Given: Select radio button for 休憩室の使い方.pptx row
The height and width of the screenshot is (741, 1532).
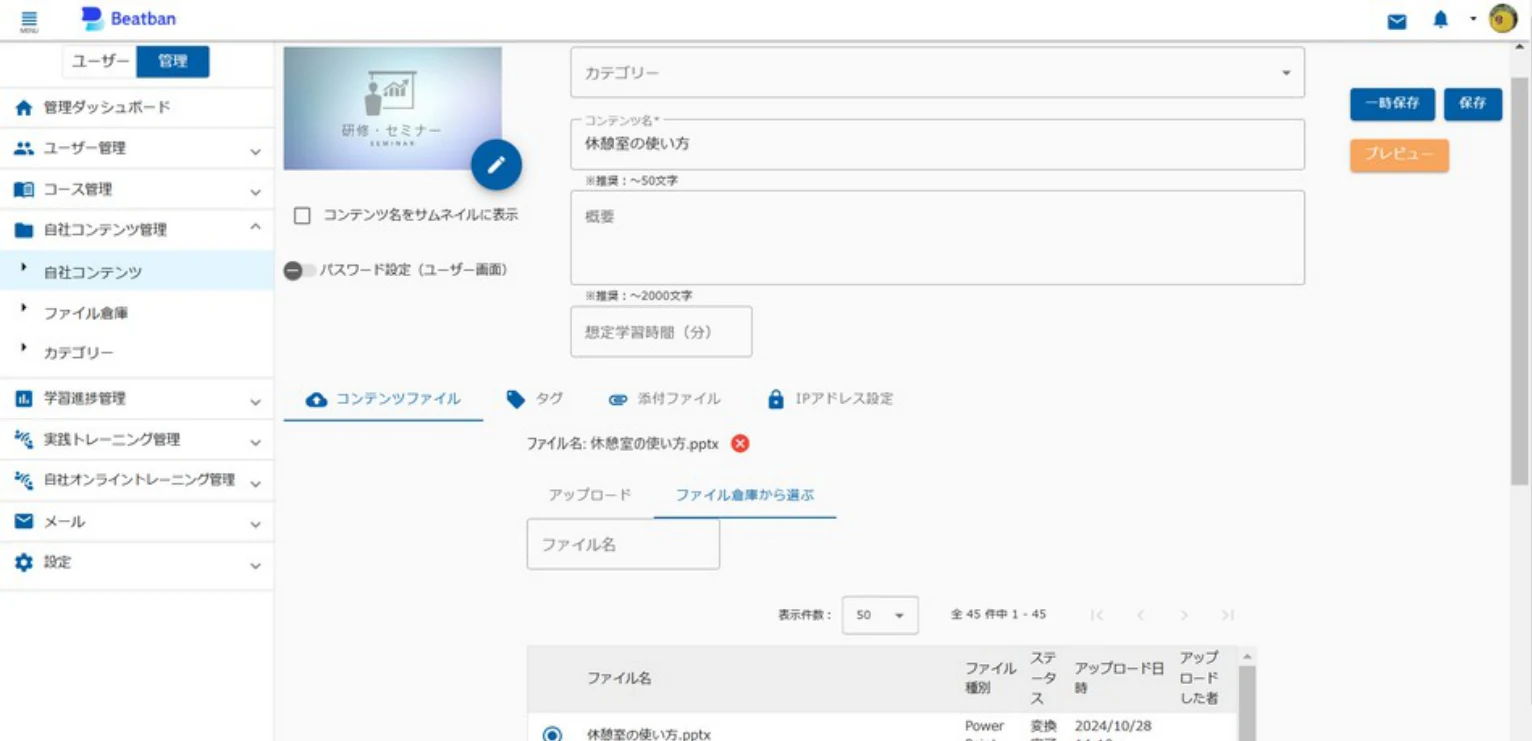Looking at the screenshot, I should click(x=552, y=734).
